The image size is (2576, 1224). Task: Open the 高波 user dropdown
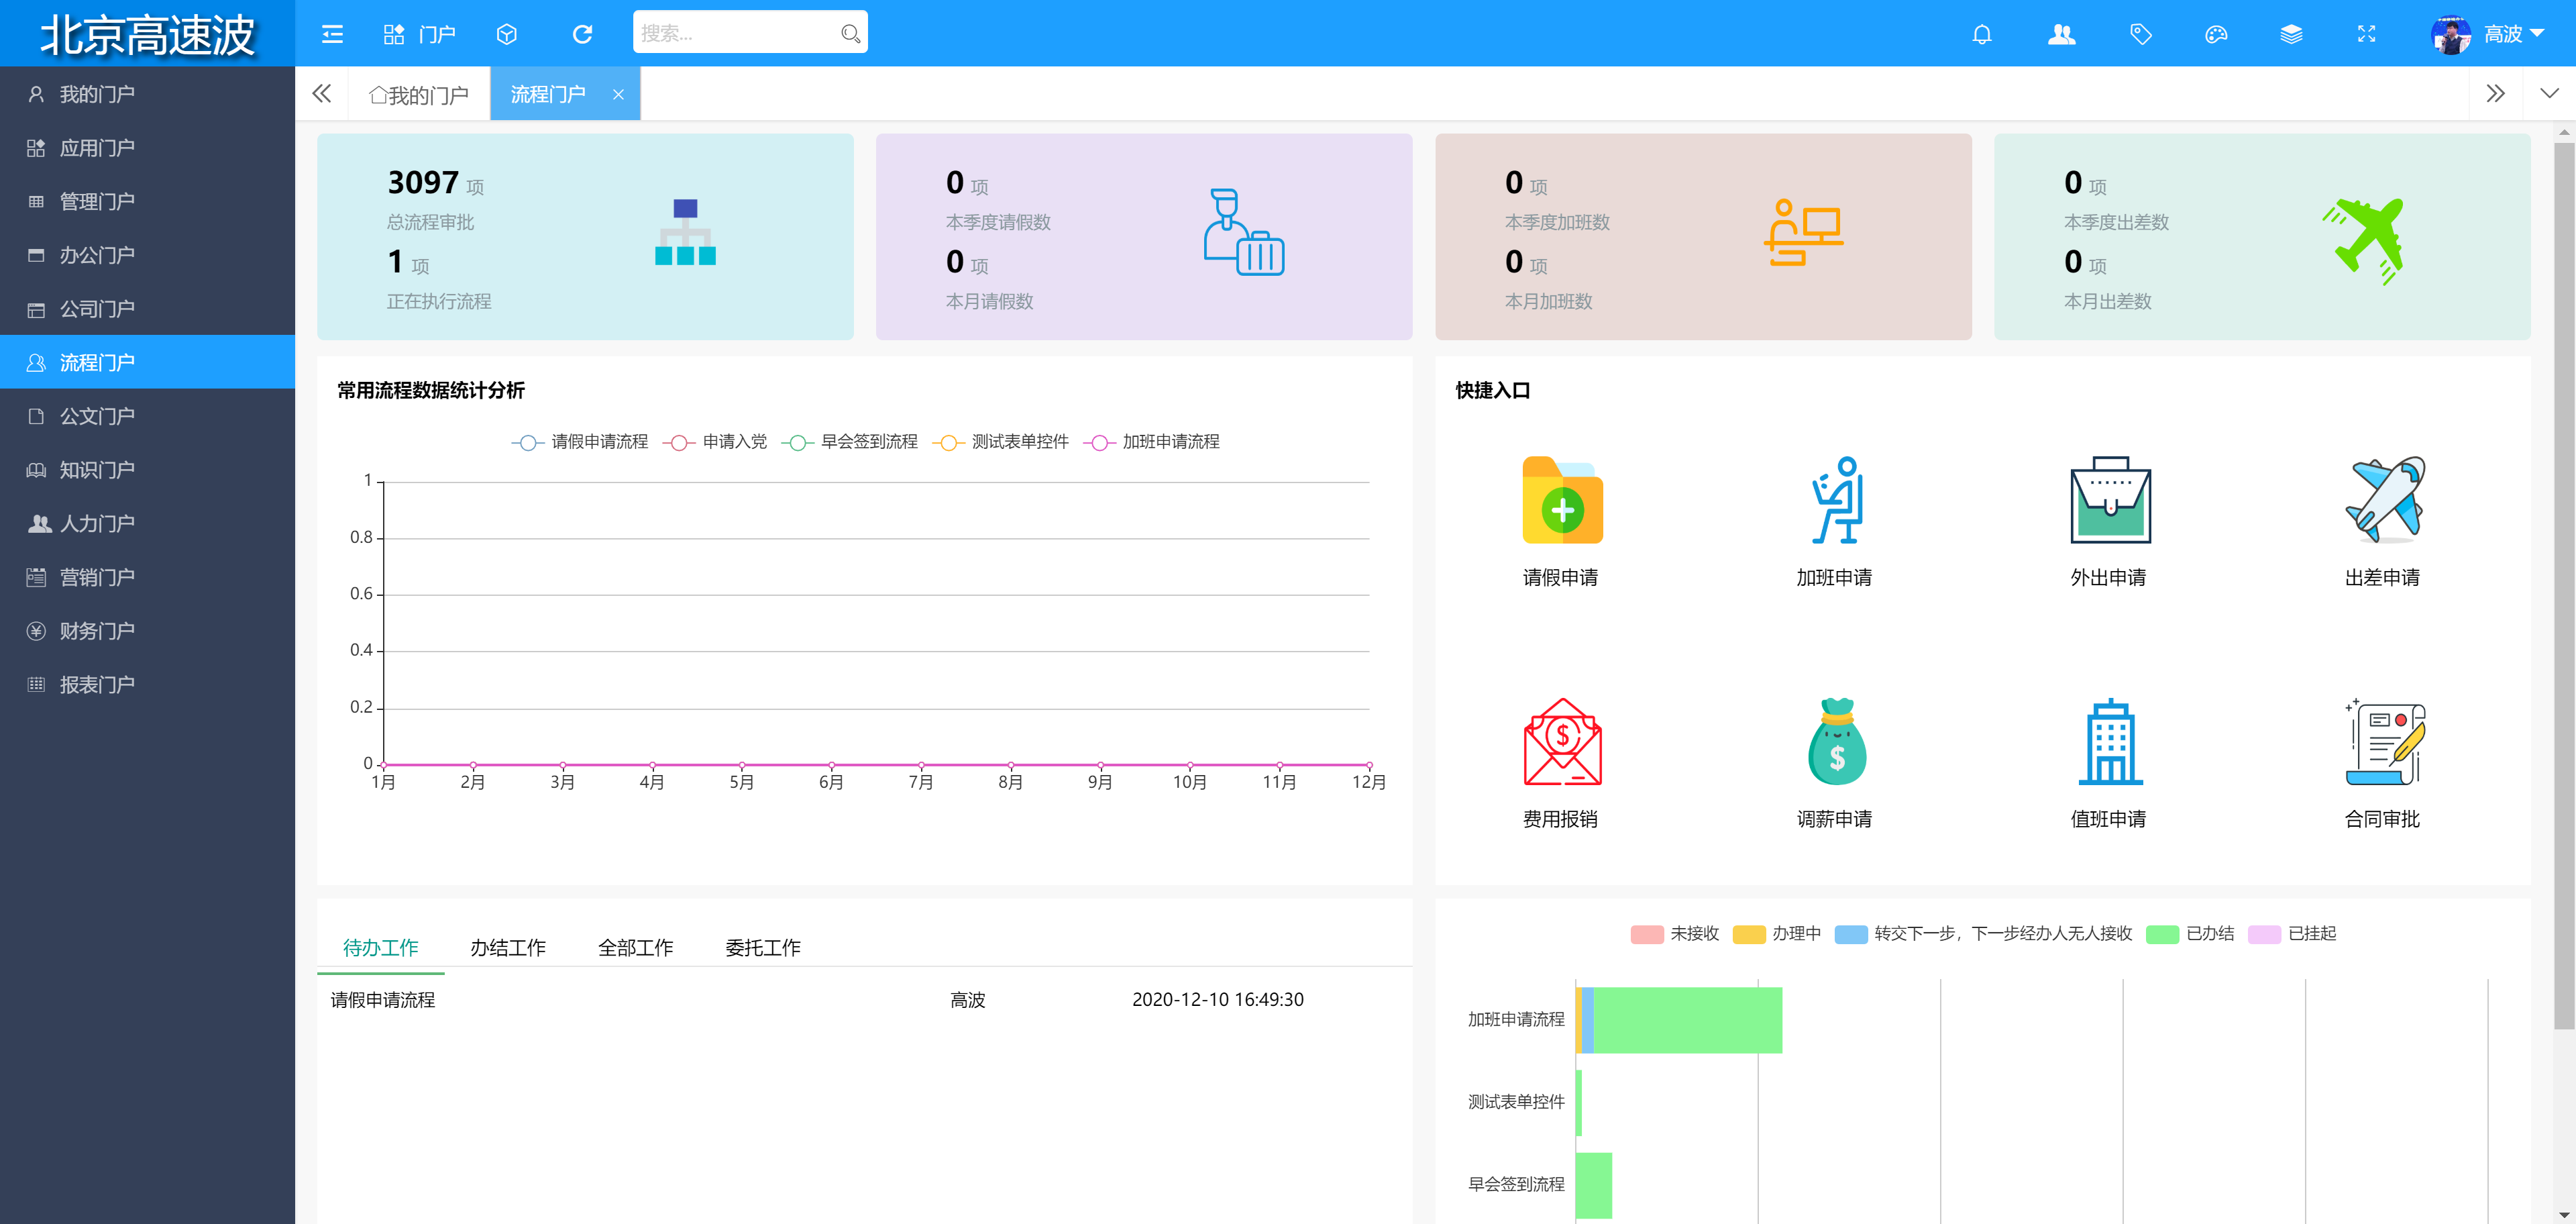[2505, 33]
